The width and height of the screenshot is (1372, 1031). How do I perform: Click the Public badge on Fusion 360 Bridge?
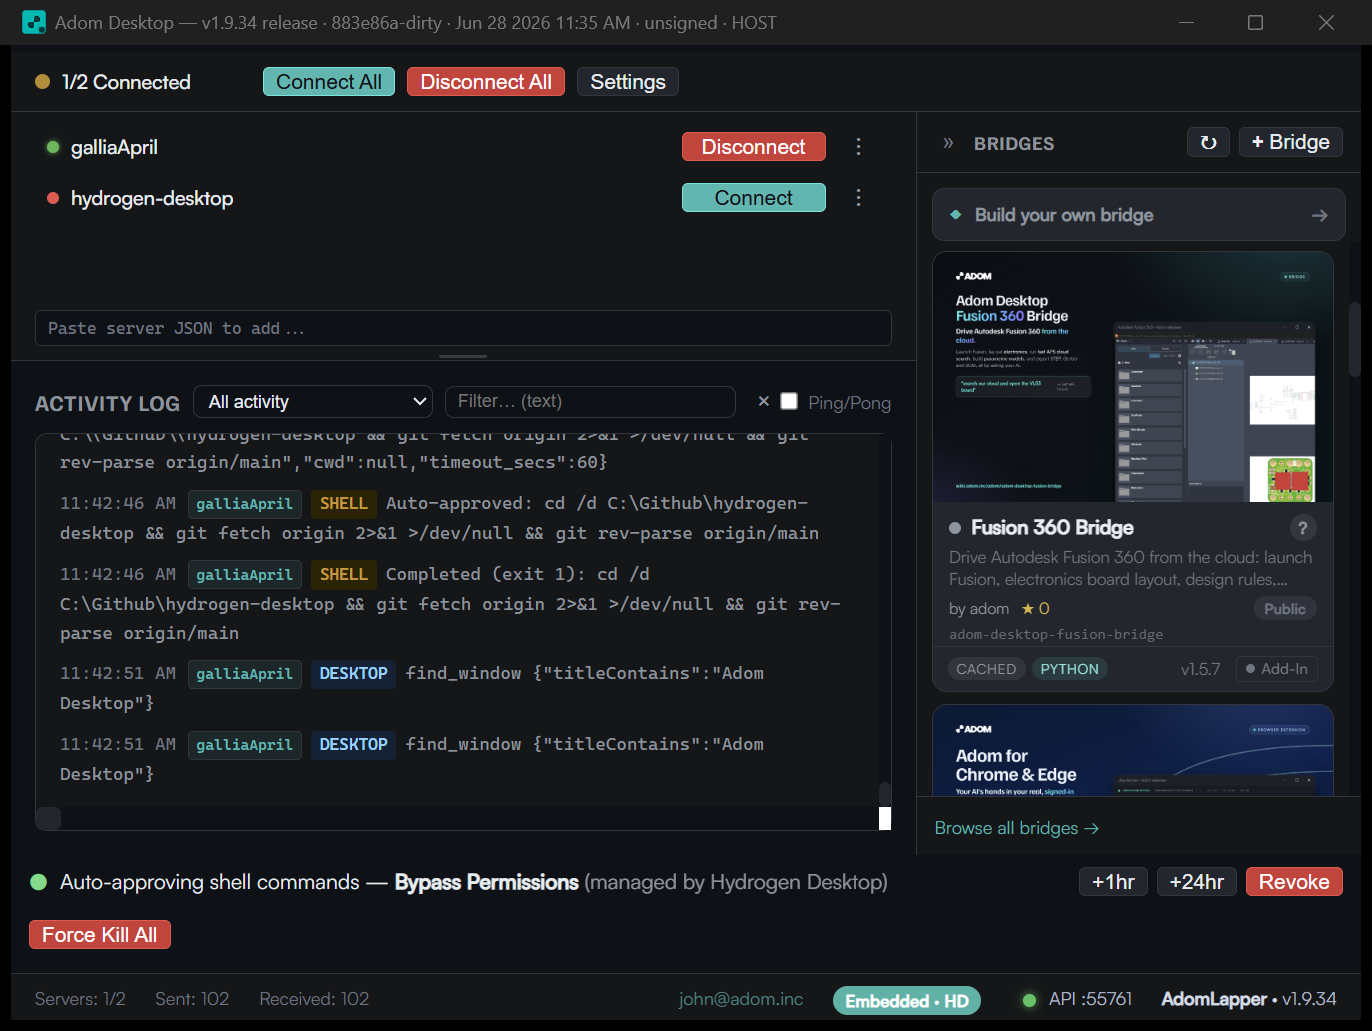[1285, 609]
